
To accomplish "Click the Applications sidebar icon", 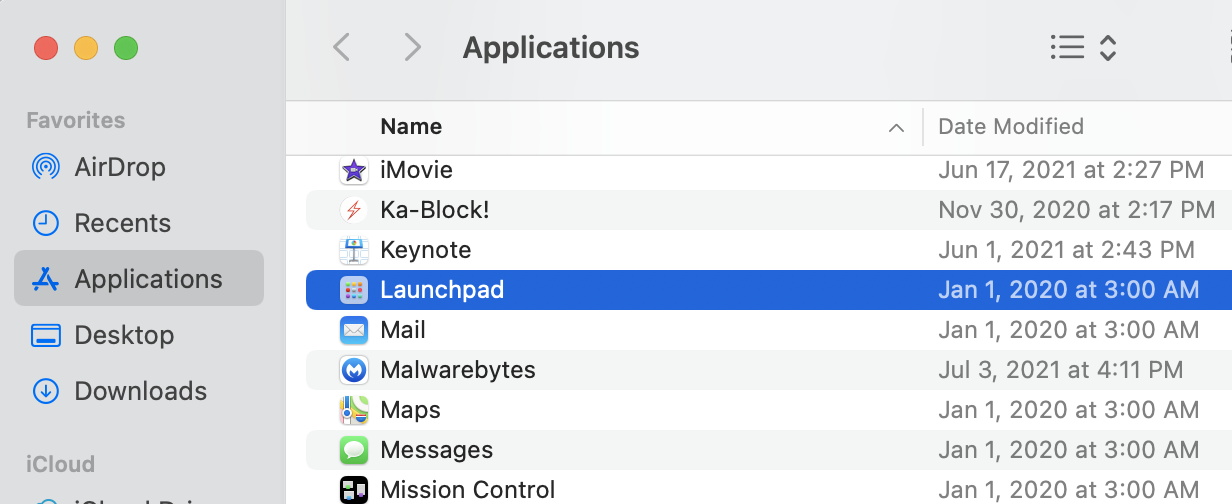I will tap(45, 279).
